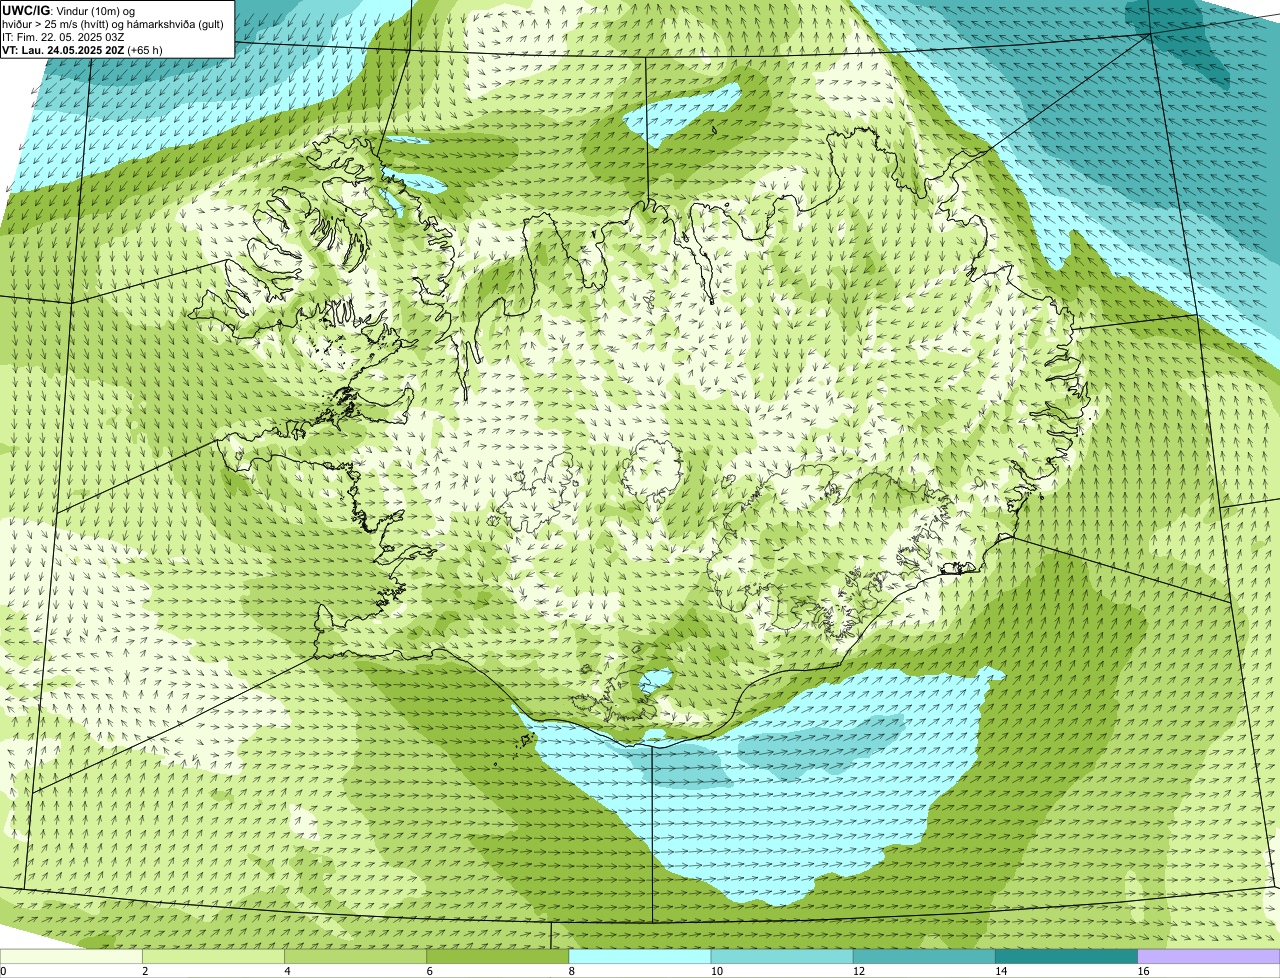Viewport: 1280px width, 978px height.
Task: Click the '10' label on the color scale
Action: coord(717,971)
